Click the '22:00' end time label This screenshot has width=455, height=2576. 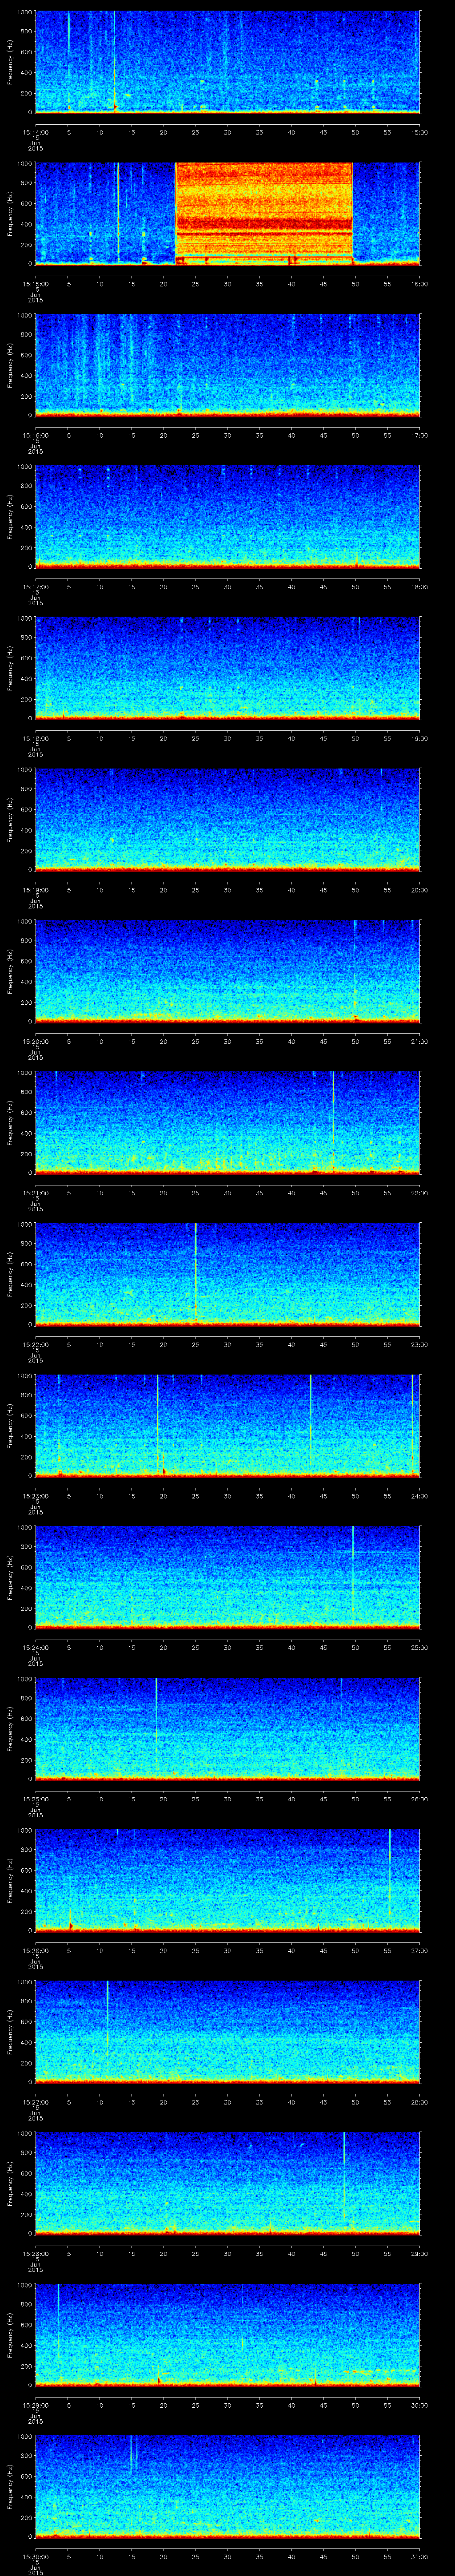point(419,1193)
